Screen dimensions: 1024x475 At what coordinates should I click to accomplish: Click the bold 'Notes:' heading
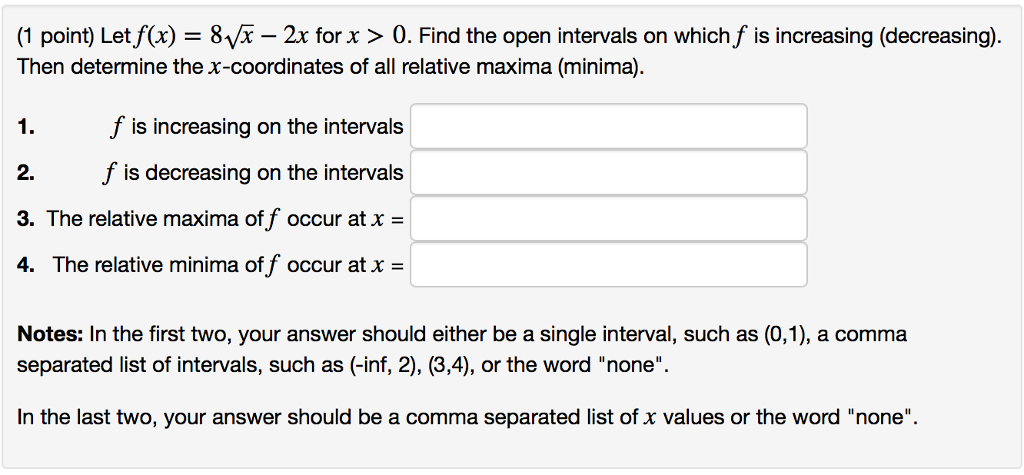(x=51, y=334)
